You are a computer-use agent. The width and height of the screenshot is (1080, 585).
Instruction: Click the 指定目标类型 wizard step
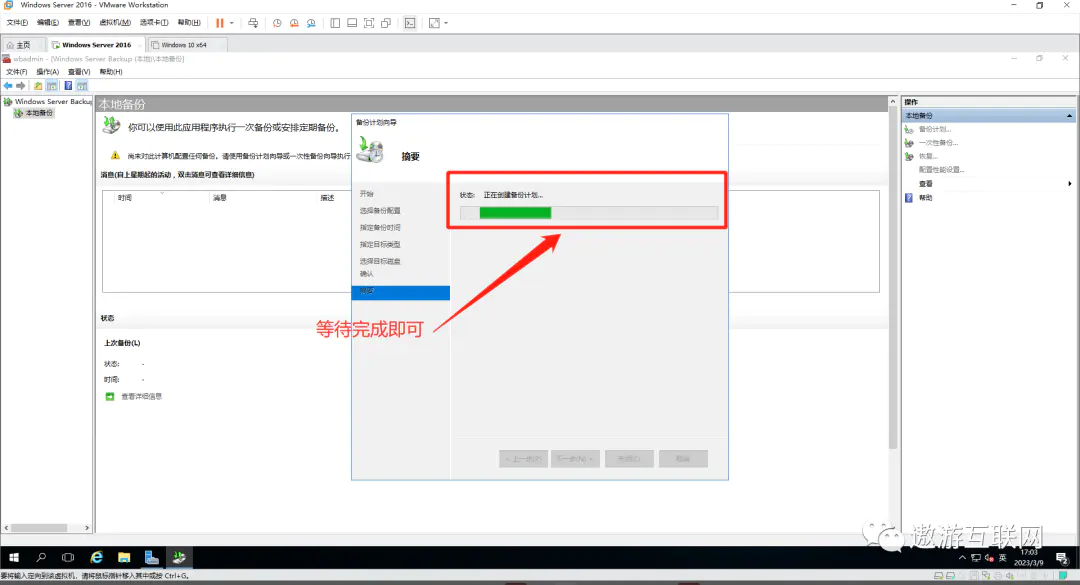click(380, 244)
